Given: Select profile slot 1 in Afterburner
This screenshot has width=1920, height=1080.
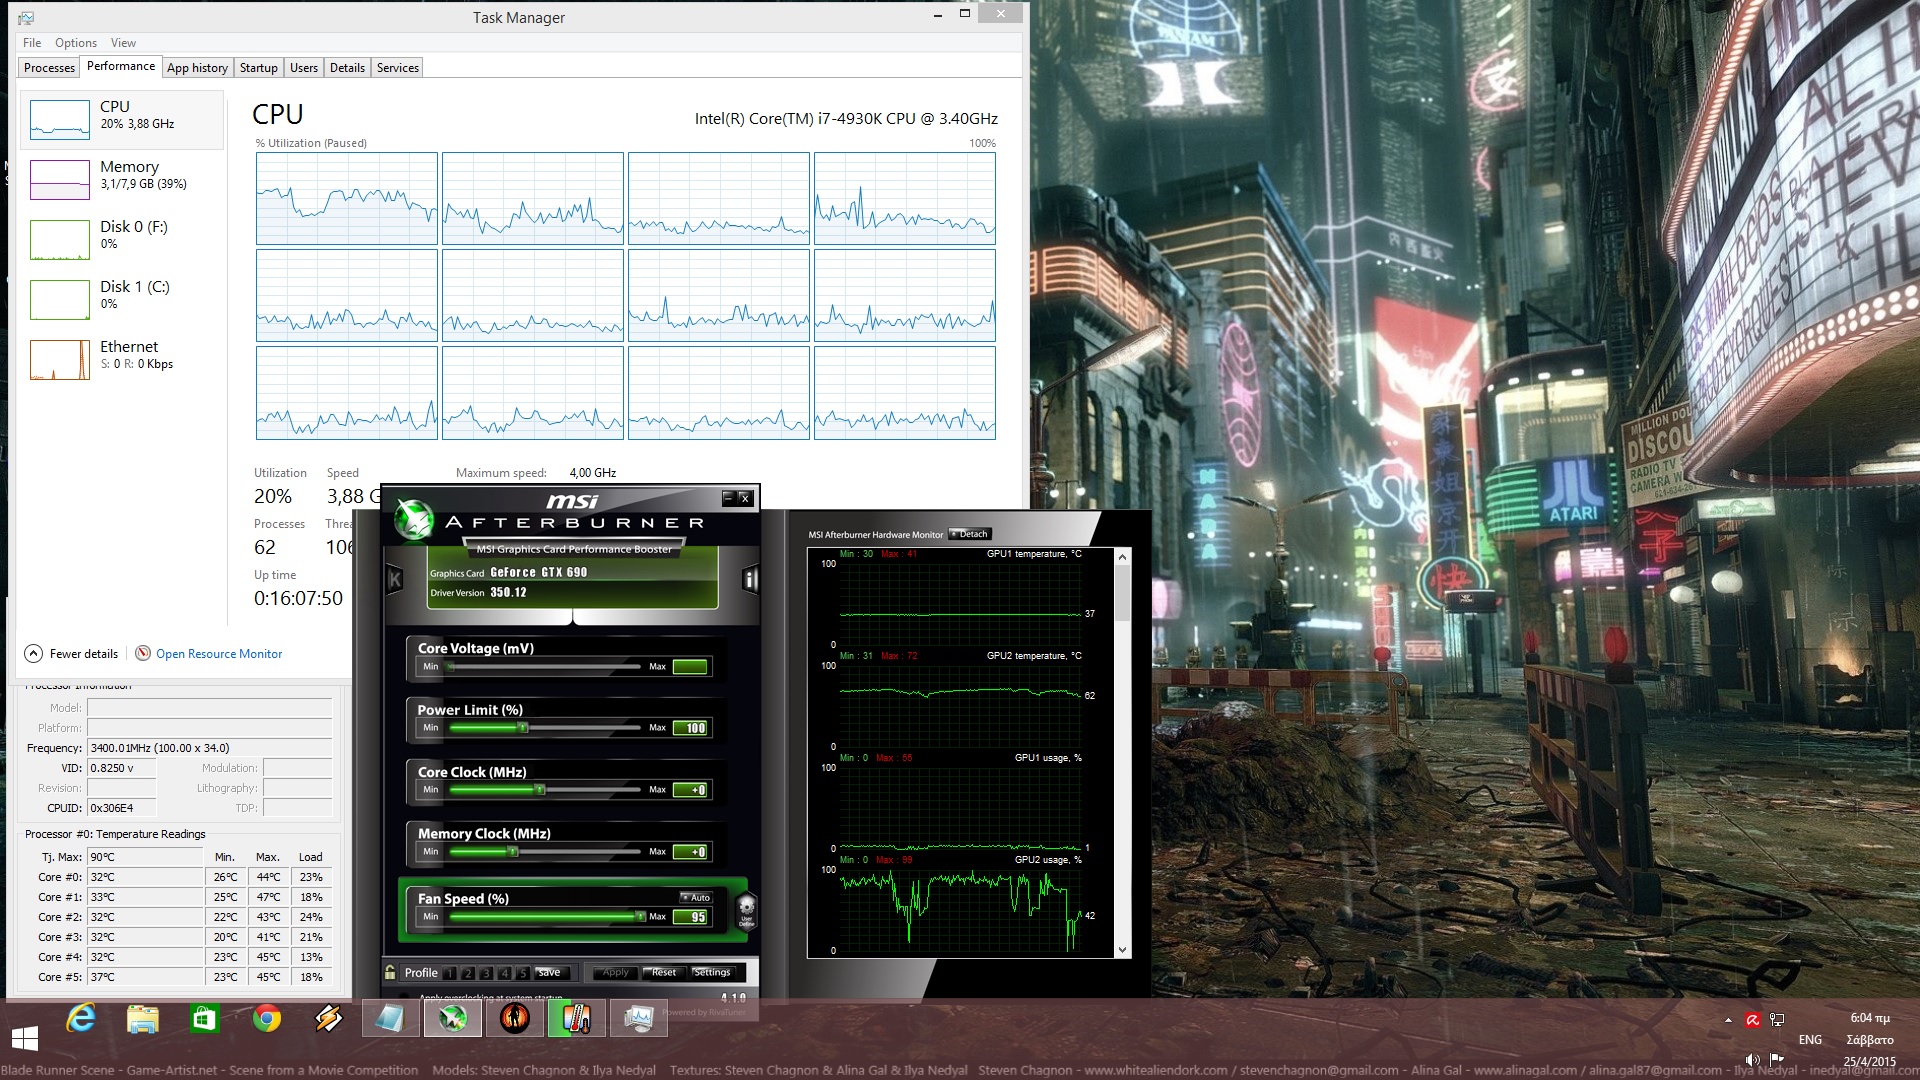Looking at the screenshot, I should tap(449, 973).
